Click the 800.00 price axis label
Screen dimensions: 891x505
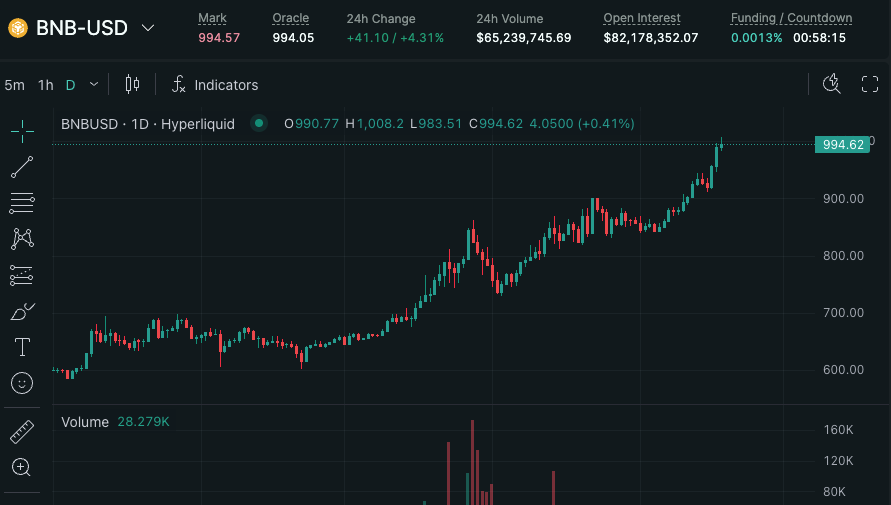point(843,256)
